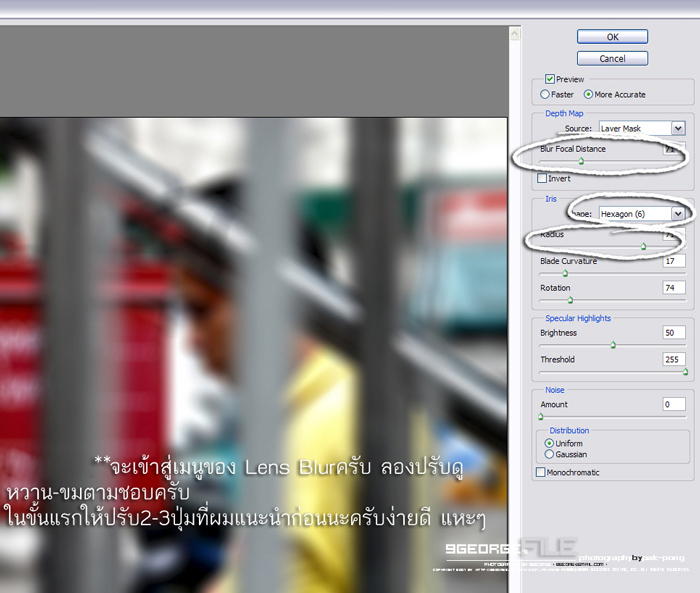Click the Blade Curvature slider handle
700x593 pixels.
pyautogui.click(x=565, y=273)
